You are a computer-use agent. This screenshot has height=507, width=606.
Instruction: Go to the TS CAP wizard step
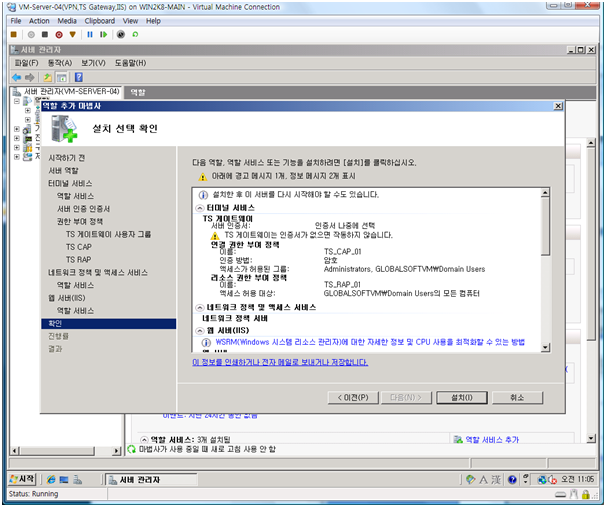[x=79, y=247]
